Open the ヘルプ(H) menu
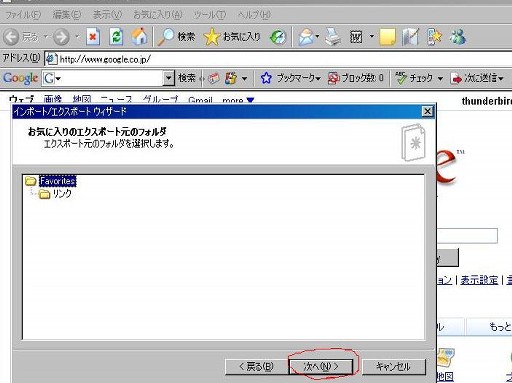The image size is (512, 383). [x=254, y=15]
